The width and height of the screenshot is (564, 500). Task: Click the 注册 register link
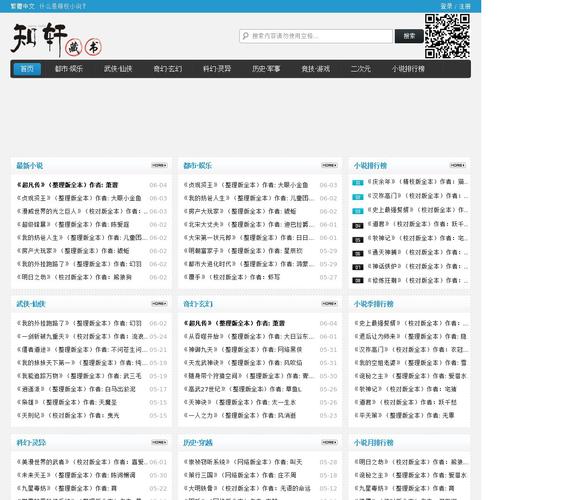[464, 6]
